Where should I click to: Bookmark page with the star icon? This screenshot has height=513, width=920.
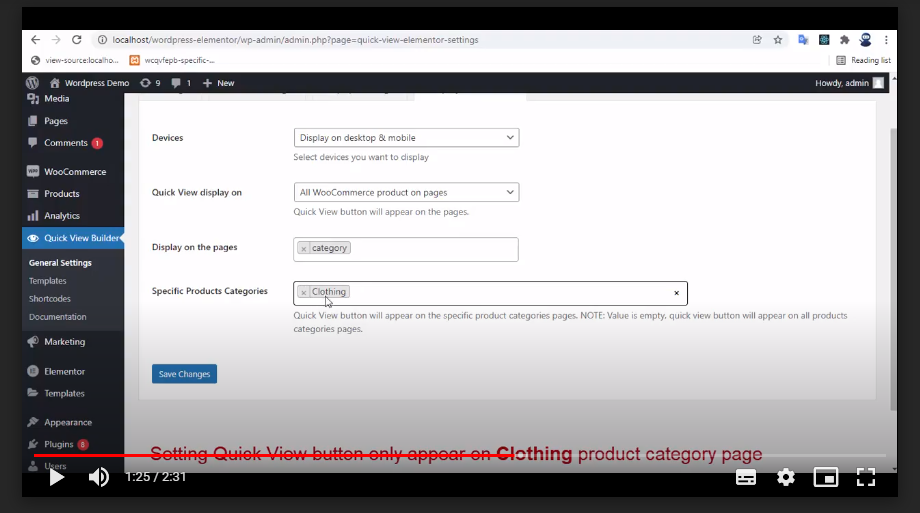tap(778, 40)
